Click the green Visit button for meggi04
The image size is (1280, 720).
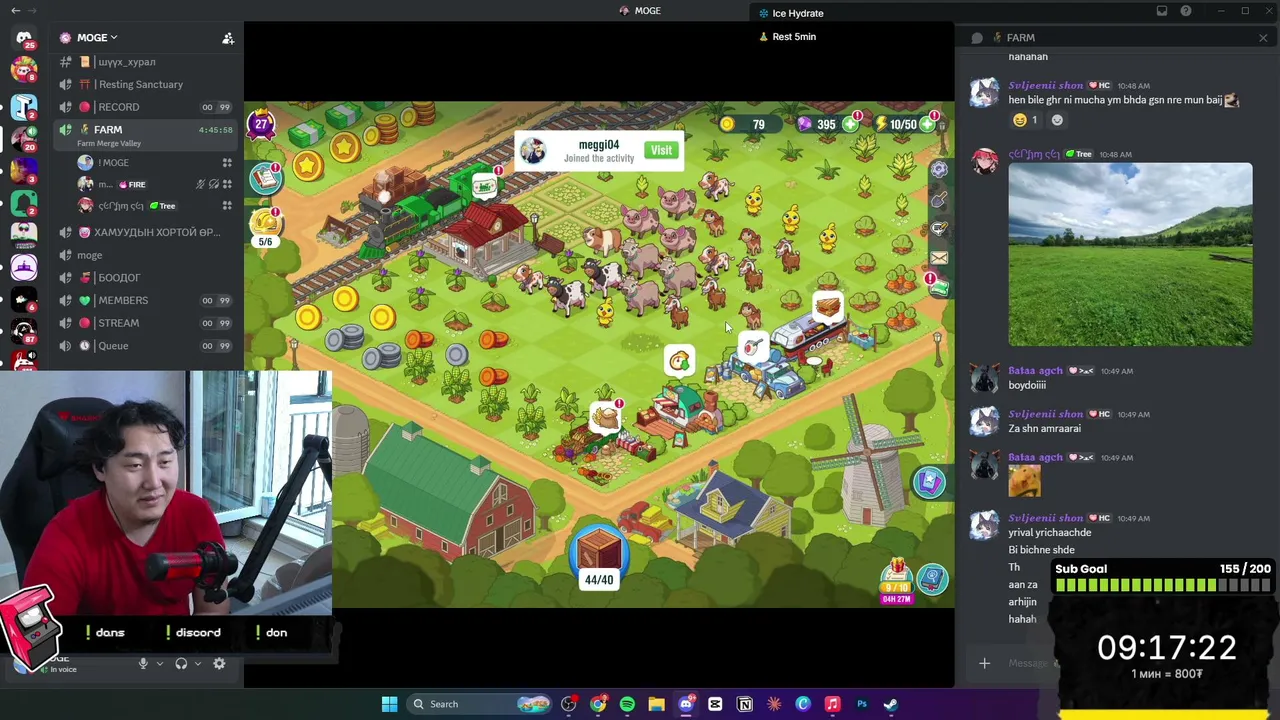(x=661, y=150)
